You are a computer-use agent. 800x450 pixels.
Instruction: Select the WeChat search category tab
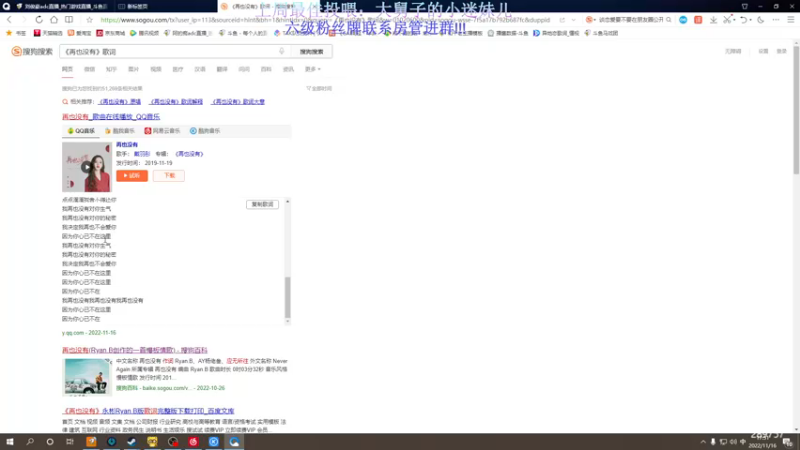[89, 69]
